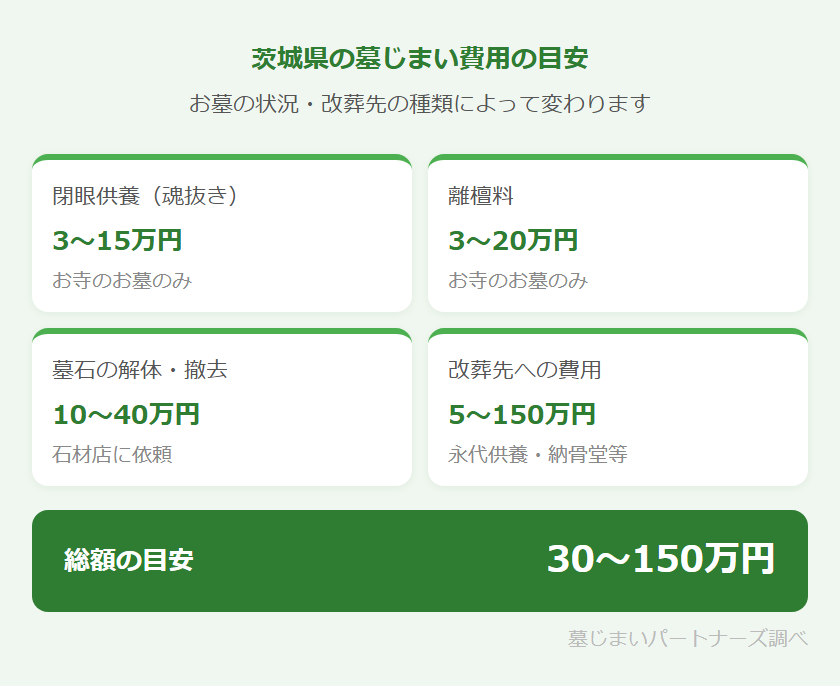Click the 永代供養・納骨堂等 note
This screenshot has width=840, height=686.
click(538, 455)
